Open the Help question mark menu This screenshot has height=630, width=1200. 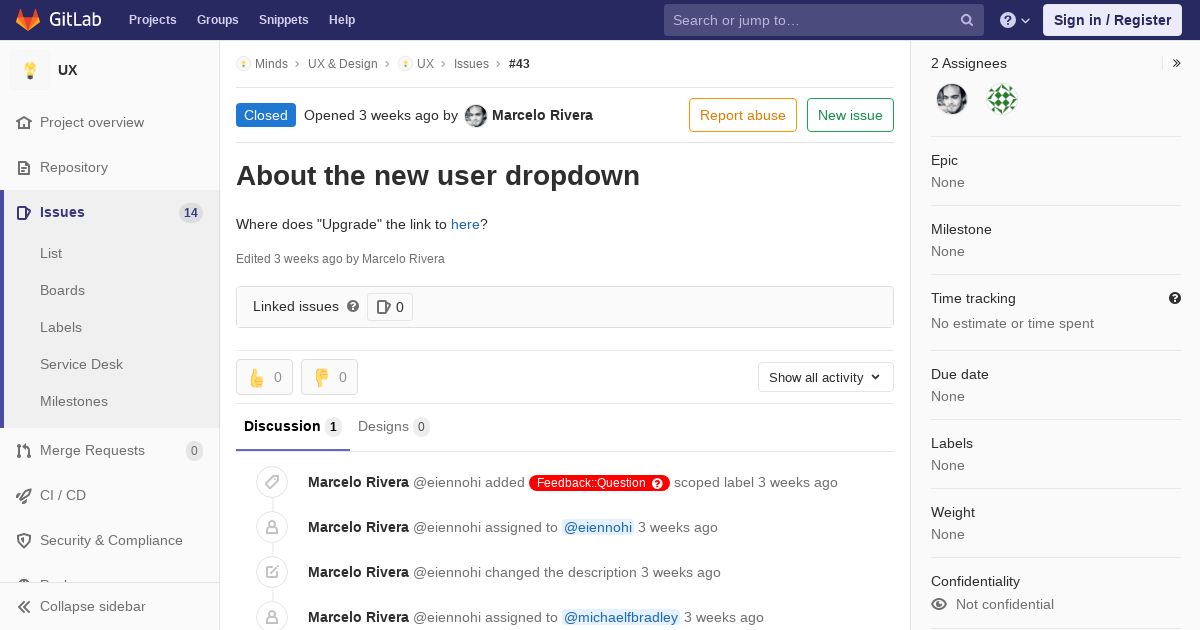(1014, 20)
